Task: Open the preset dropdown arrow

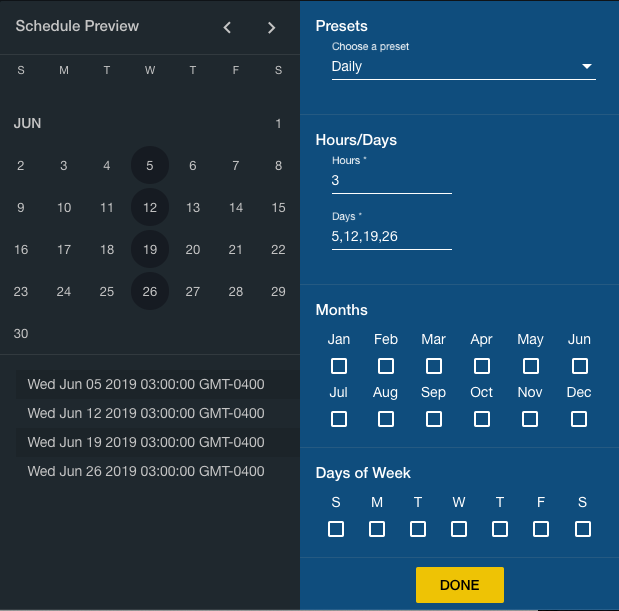Action: (586, 67)
